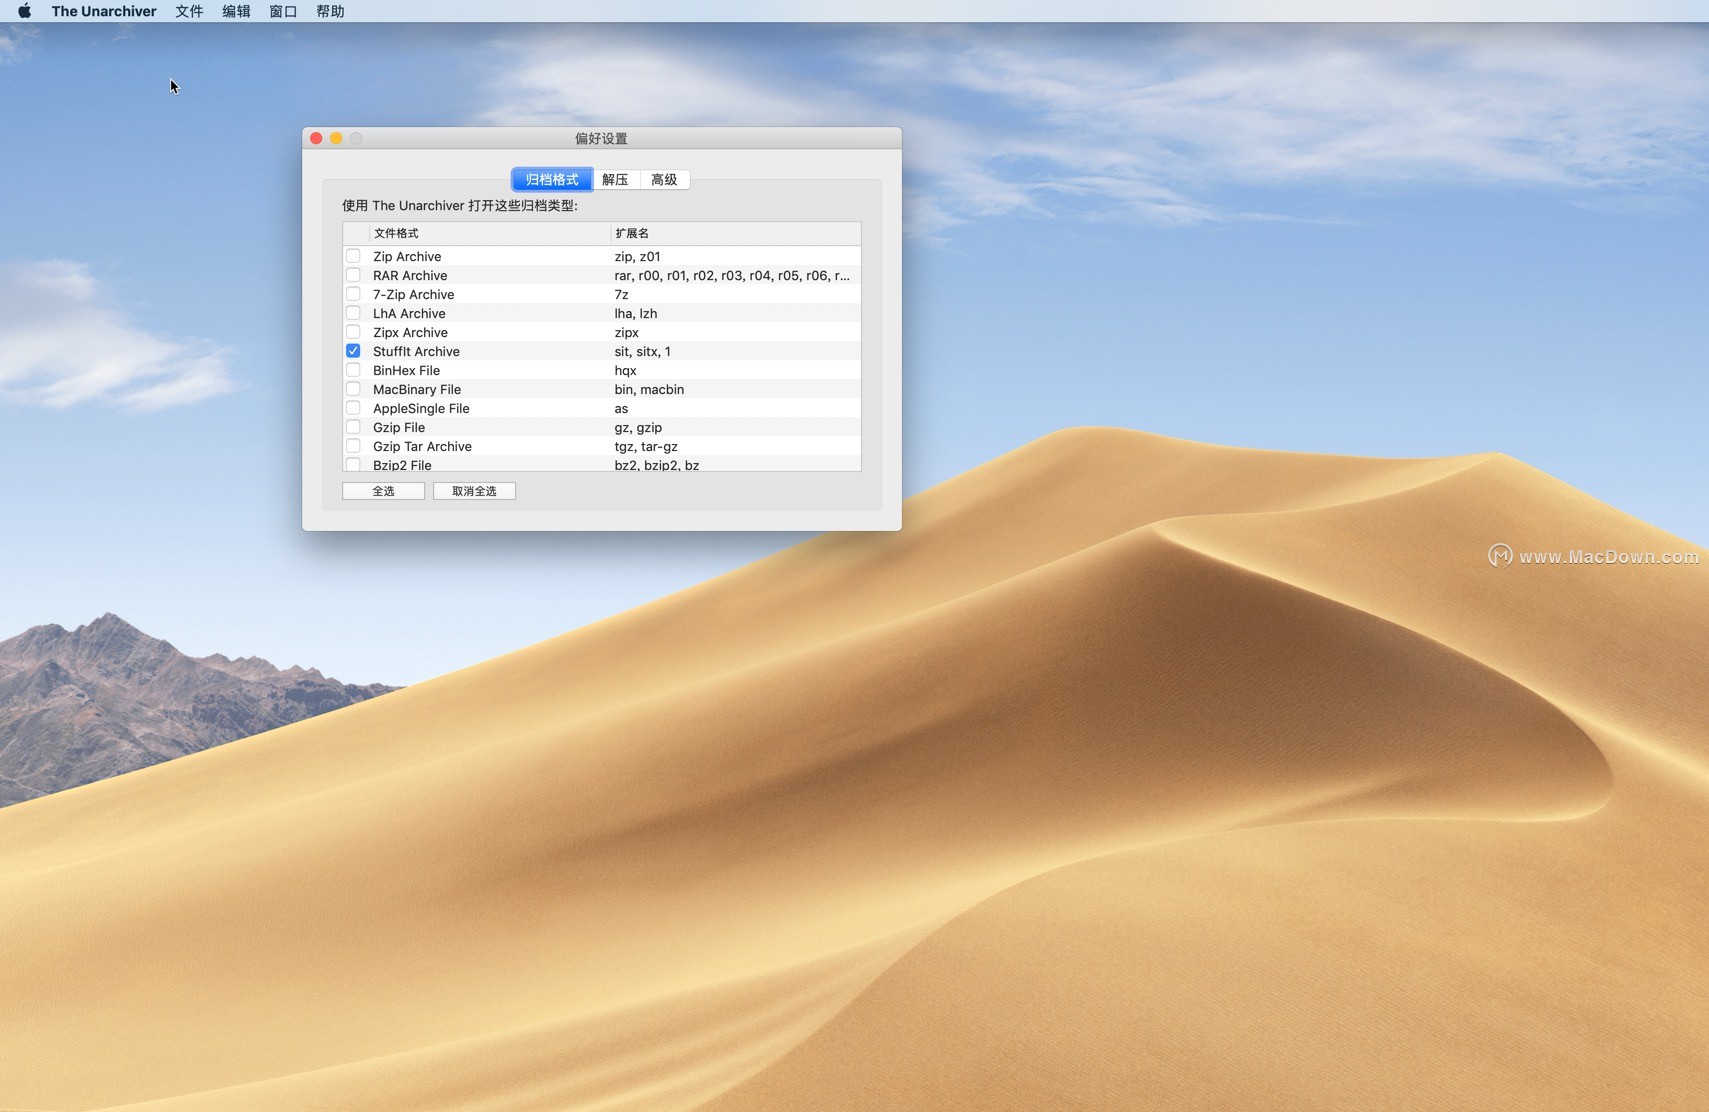The height and width of the screenshot is (1112, 1709).
Task: Close the 偏好设置 window
Action: click(x=316, y=138)
